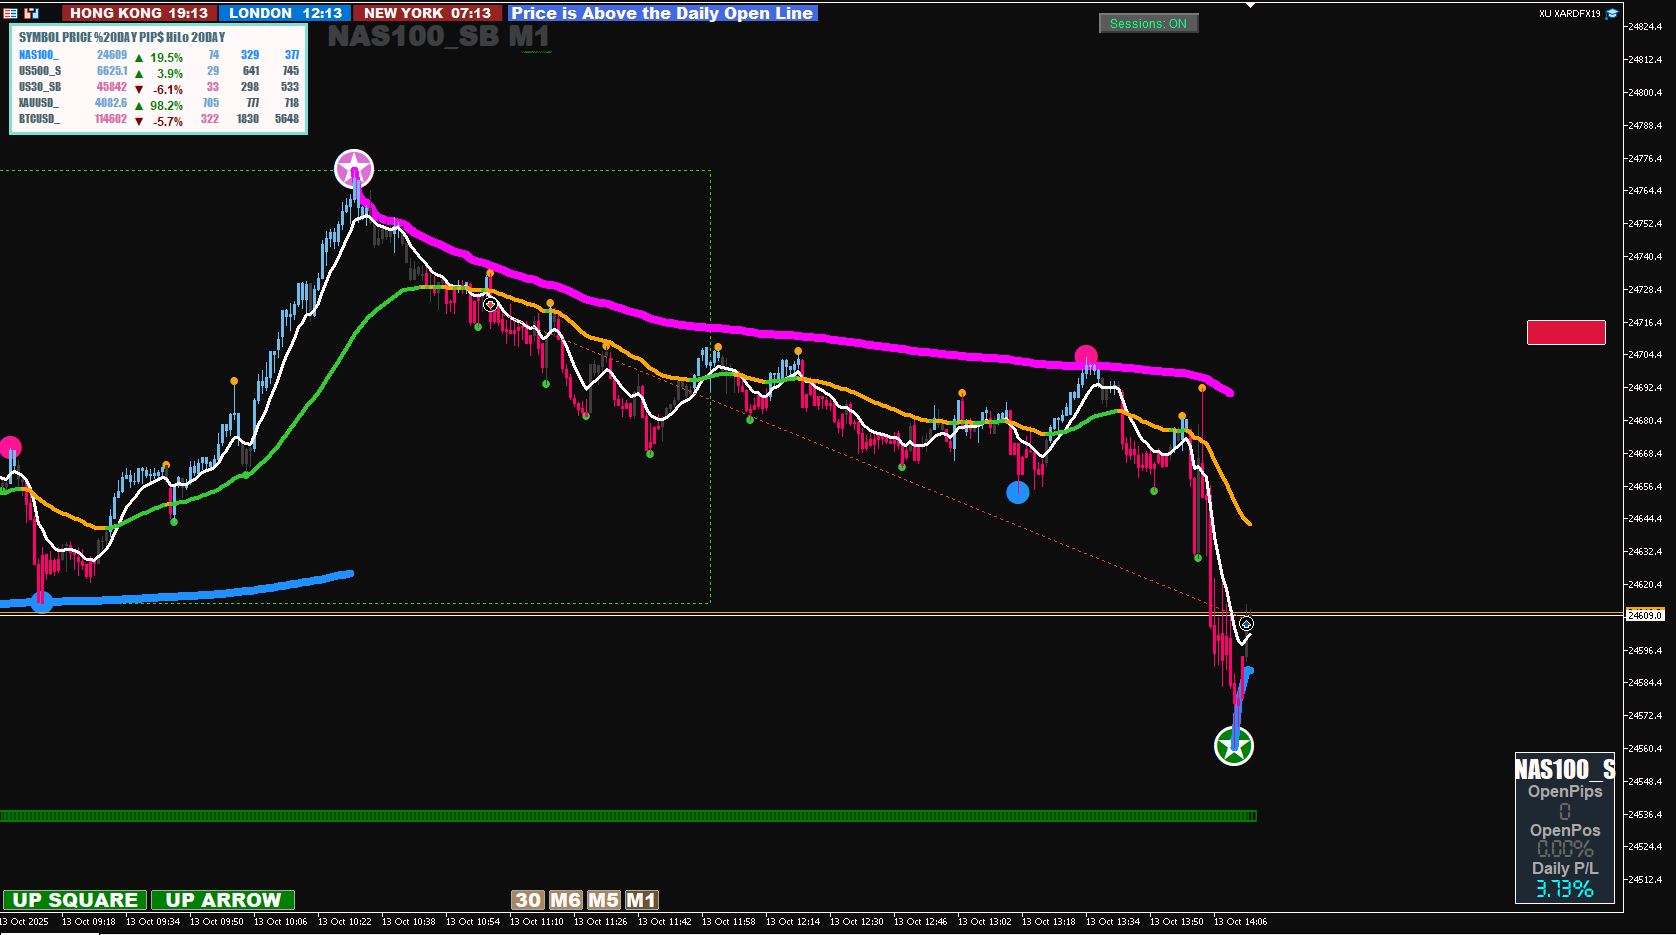
Task: Switch to the M6 timeframe button
Action: (565, 900)
